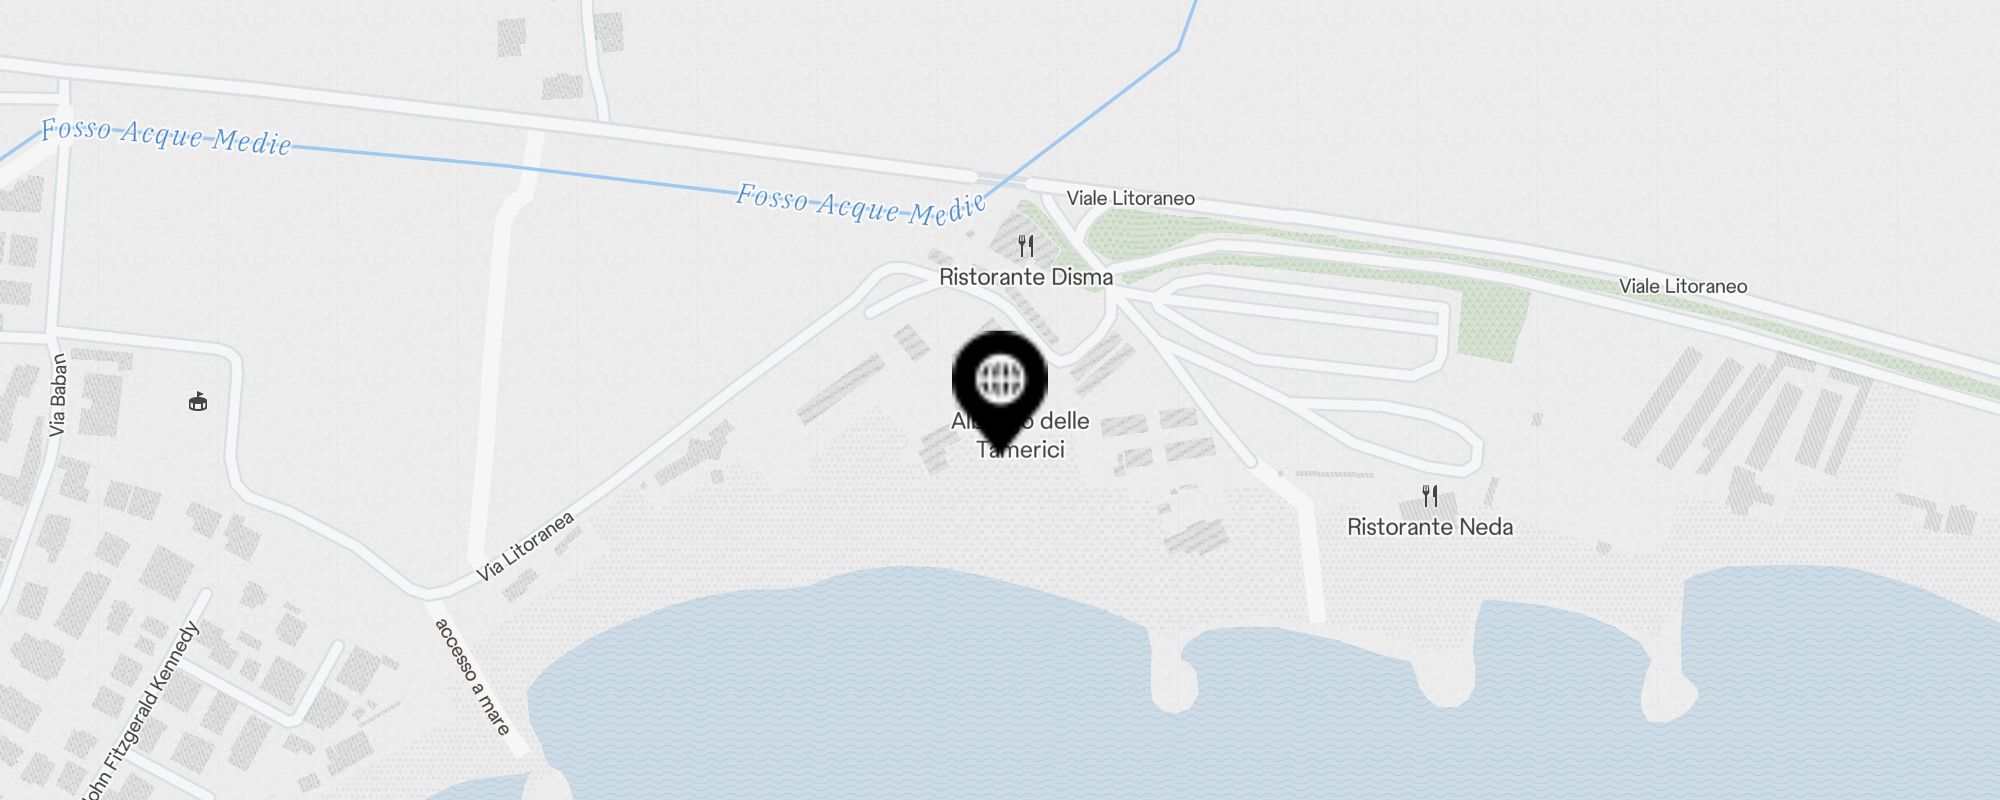Click the Viale Litoraneo label near the bridge
Image resolution: width=2000 pixels, height=800 pixels.
[x=1131, y=198]
